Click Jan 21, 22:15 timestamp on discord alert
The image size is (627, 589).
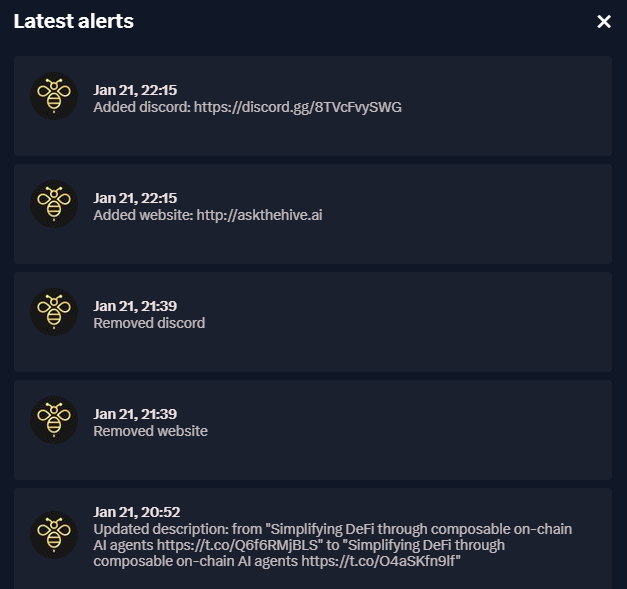click(x=135, y=90)
